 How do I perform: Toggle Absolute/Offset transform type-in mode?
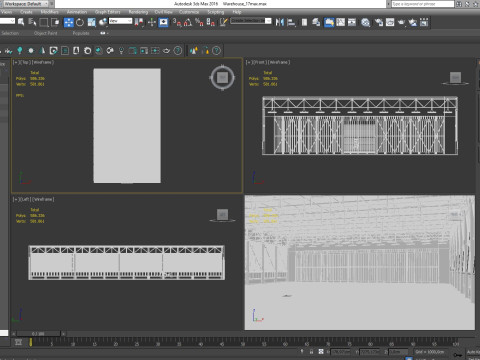[x=321, y=352]
